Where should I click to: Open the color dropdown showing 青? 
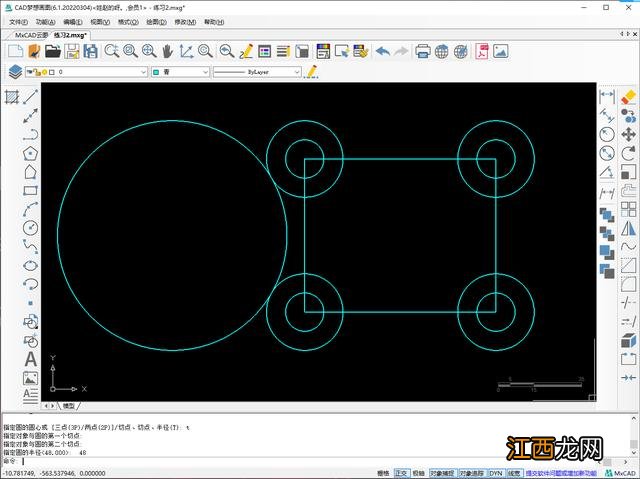tap(203, 72)
